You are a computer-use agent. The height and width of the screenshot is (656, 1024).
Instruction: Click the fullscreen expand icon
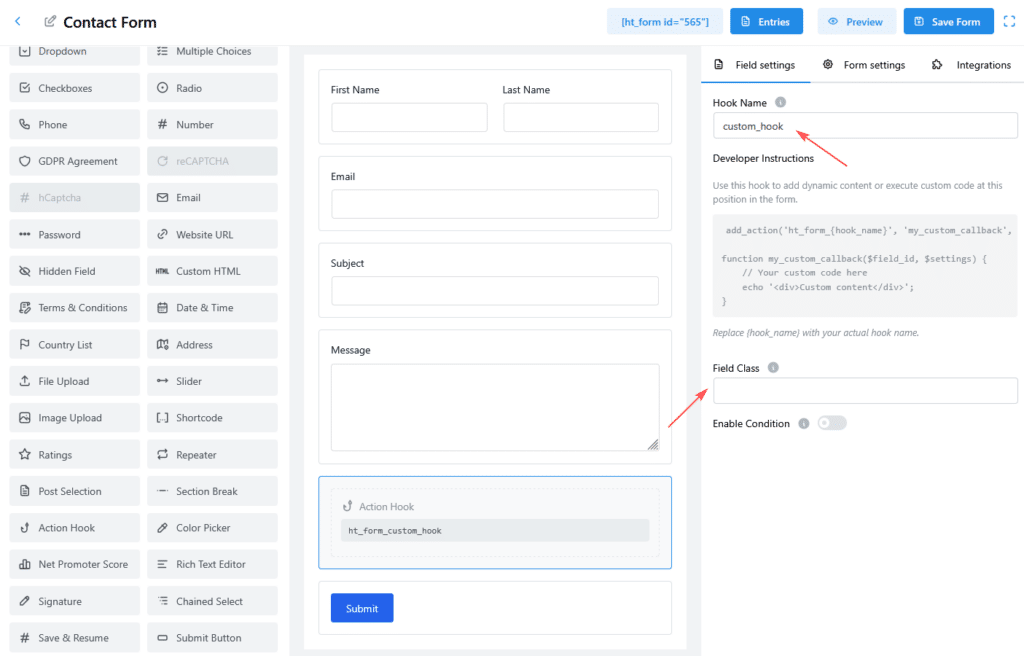click(x=1009, y=22)
